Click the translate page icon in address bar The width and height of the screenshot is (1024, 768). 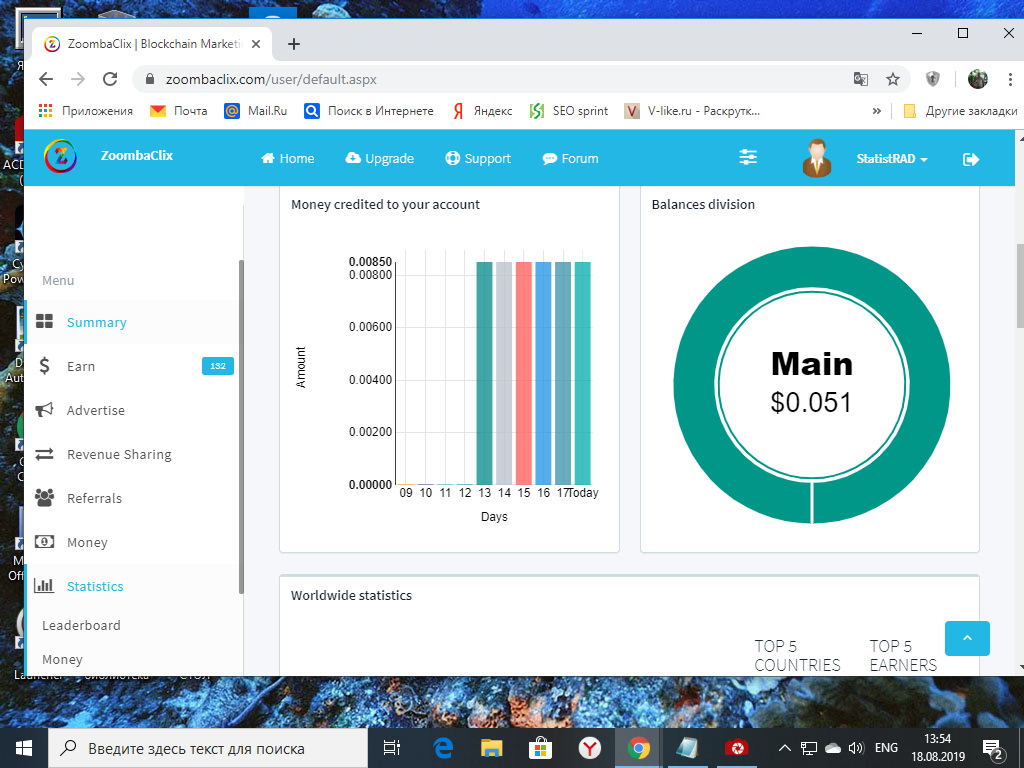click(861, 79)
